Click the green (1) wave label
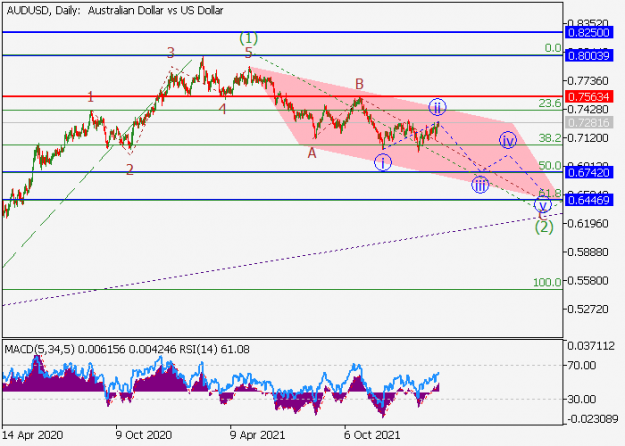This screenshot has height=446, width=625. 248,38
